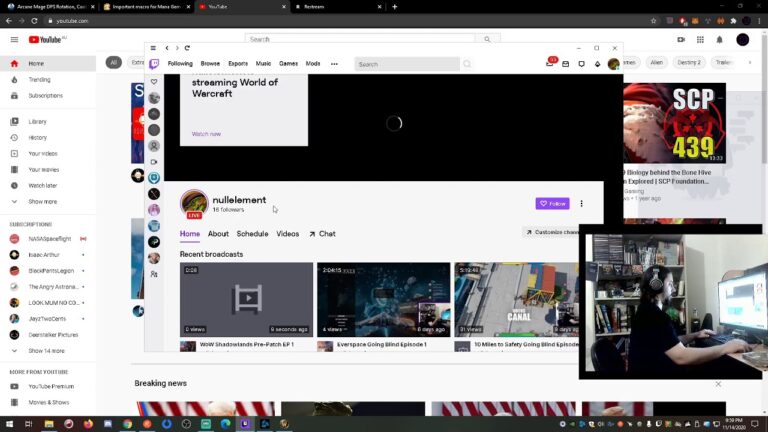
Task: Switch to the About channel tab
Action: click(218, 234)
